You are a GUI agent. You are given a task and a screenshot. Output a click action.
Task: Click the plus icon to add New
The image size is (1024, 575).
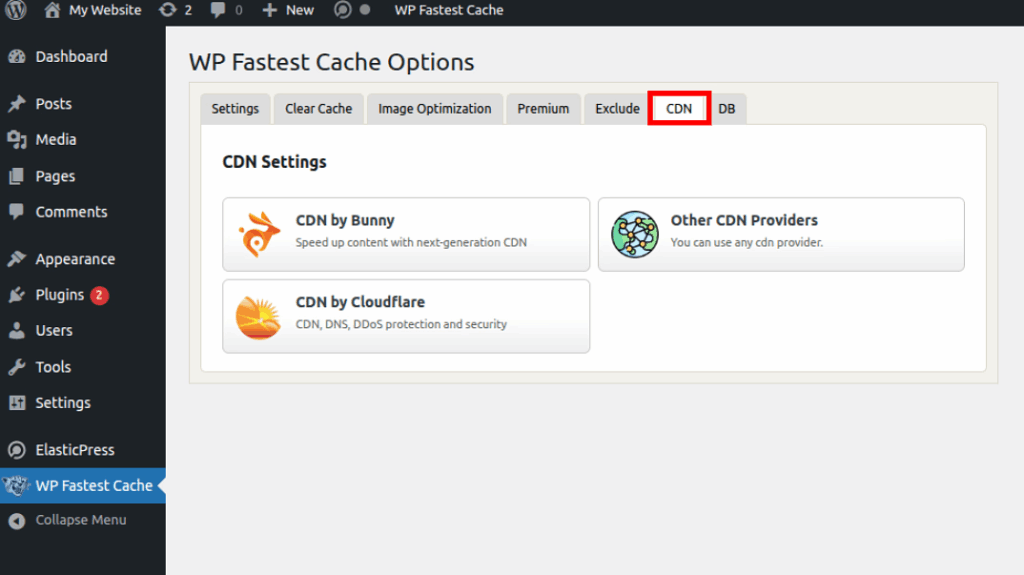coord(270,10)
